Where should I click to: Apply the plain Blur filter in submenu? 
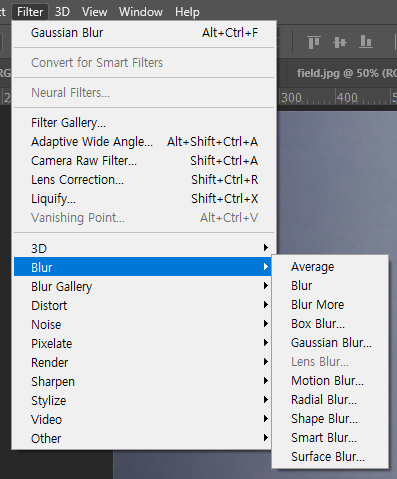click(330, 285)
